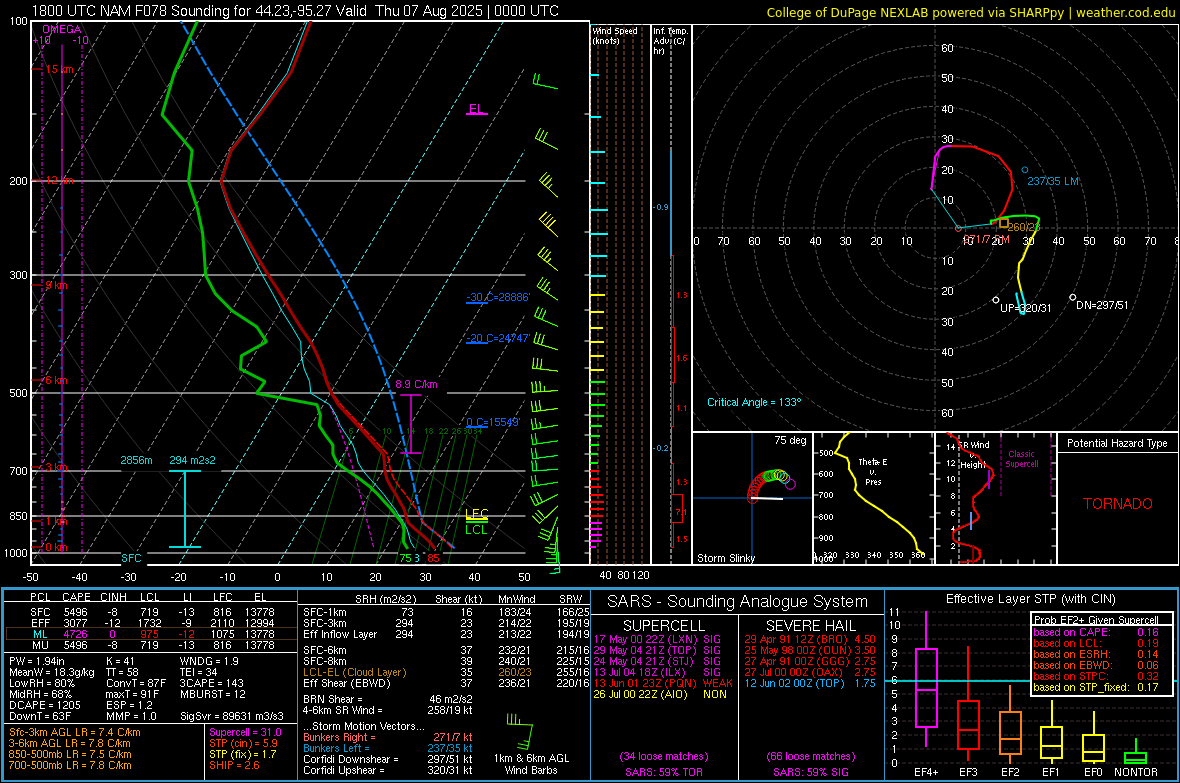Click the 'Storm Slinky' panel label

click(x=725, y=558)
